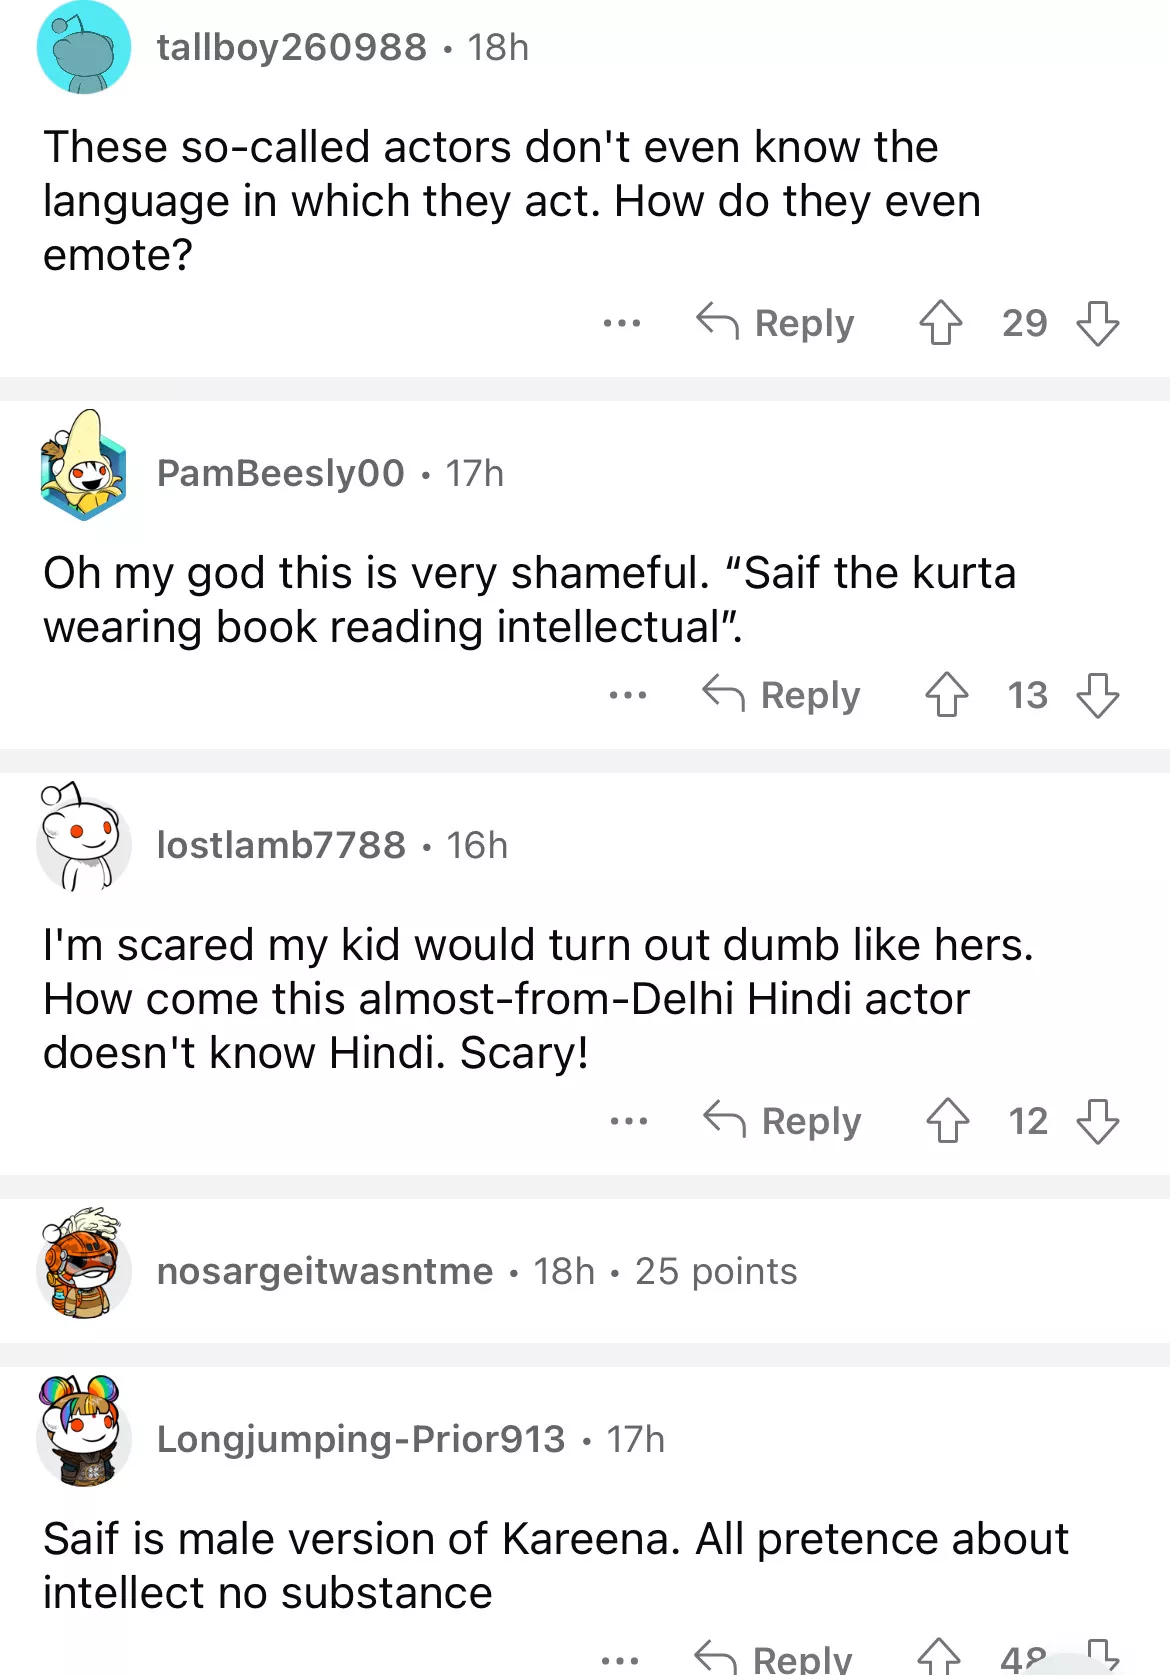Upvote lostlamb7788's comment
1170x1675 pixels.
(x=947, y=1121)
